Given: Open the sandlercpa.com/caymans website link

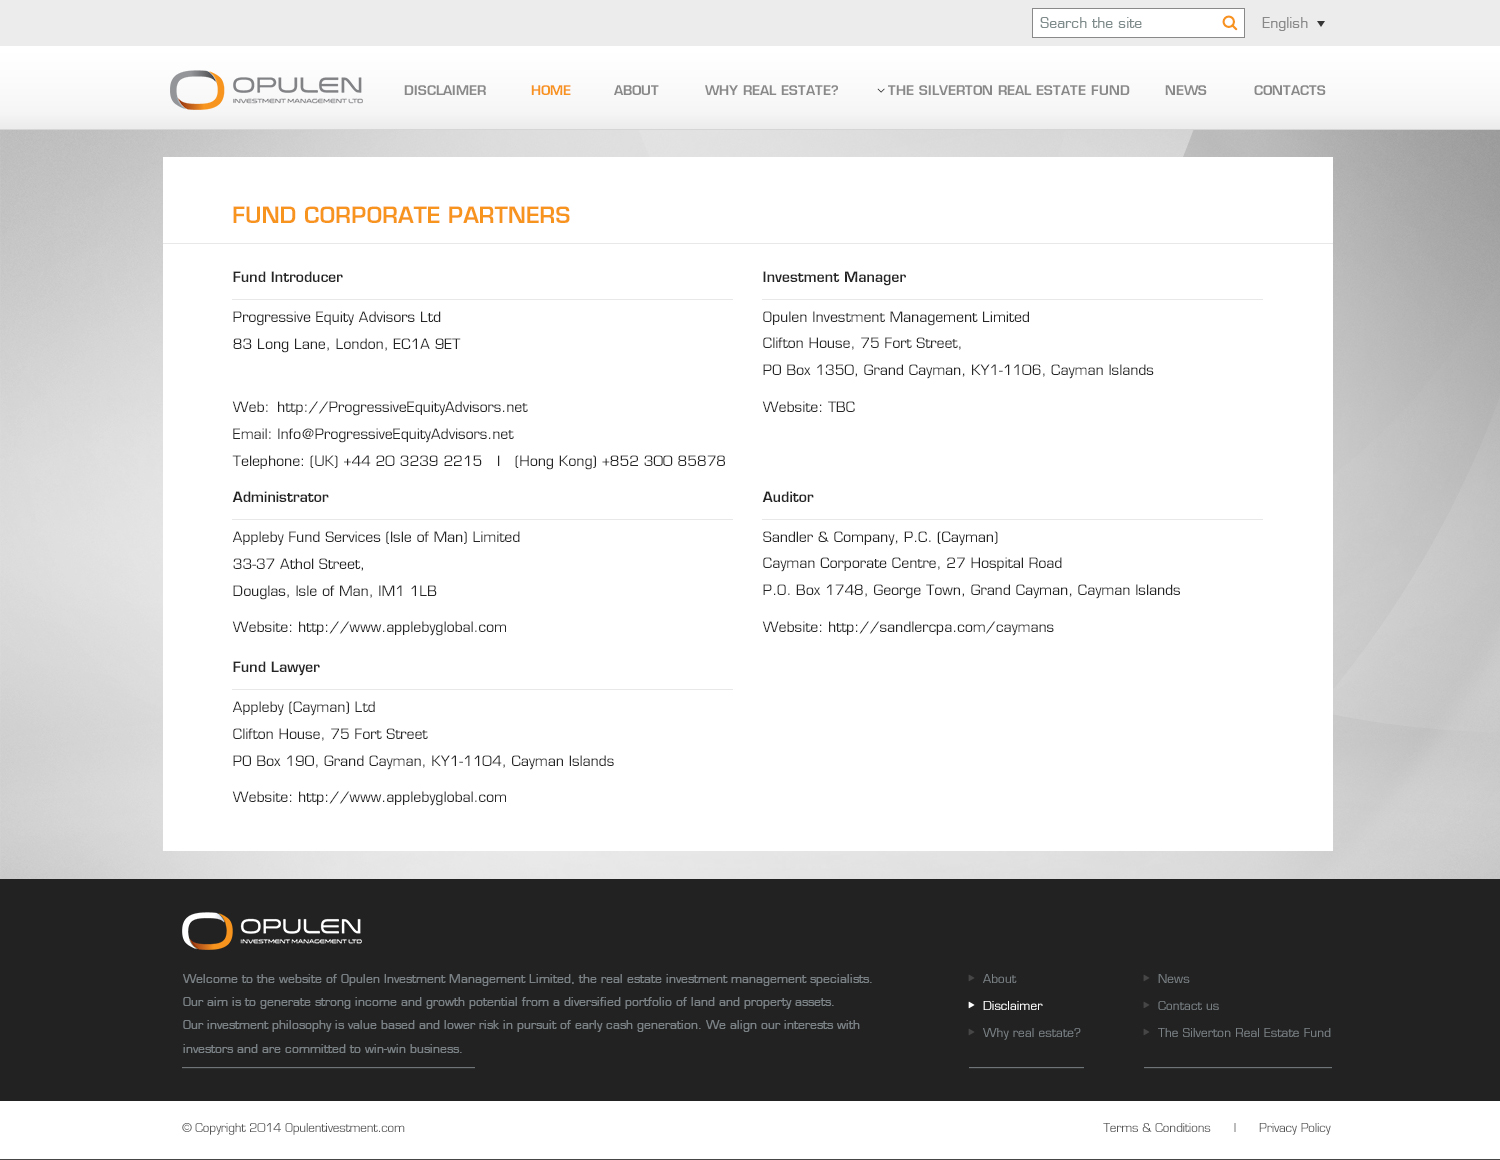Looking at the screenshot, I should click(940, 627).
